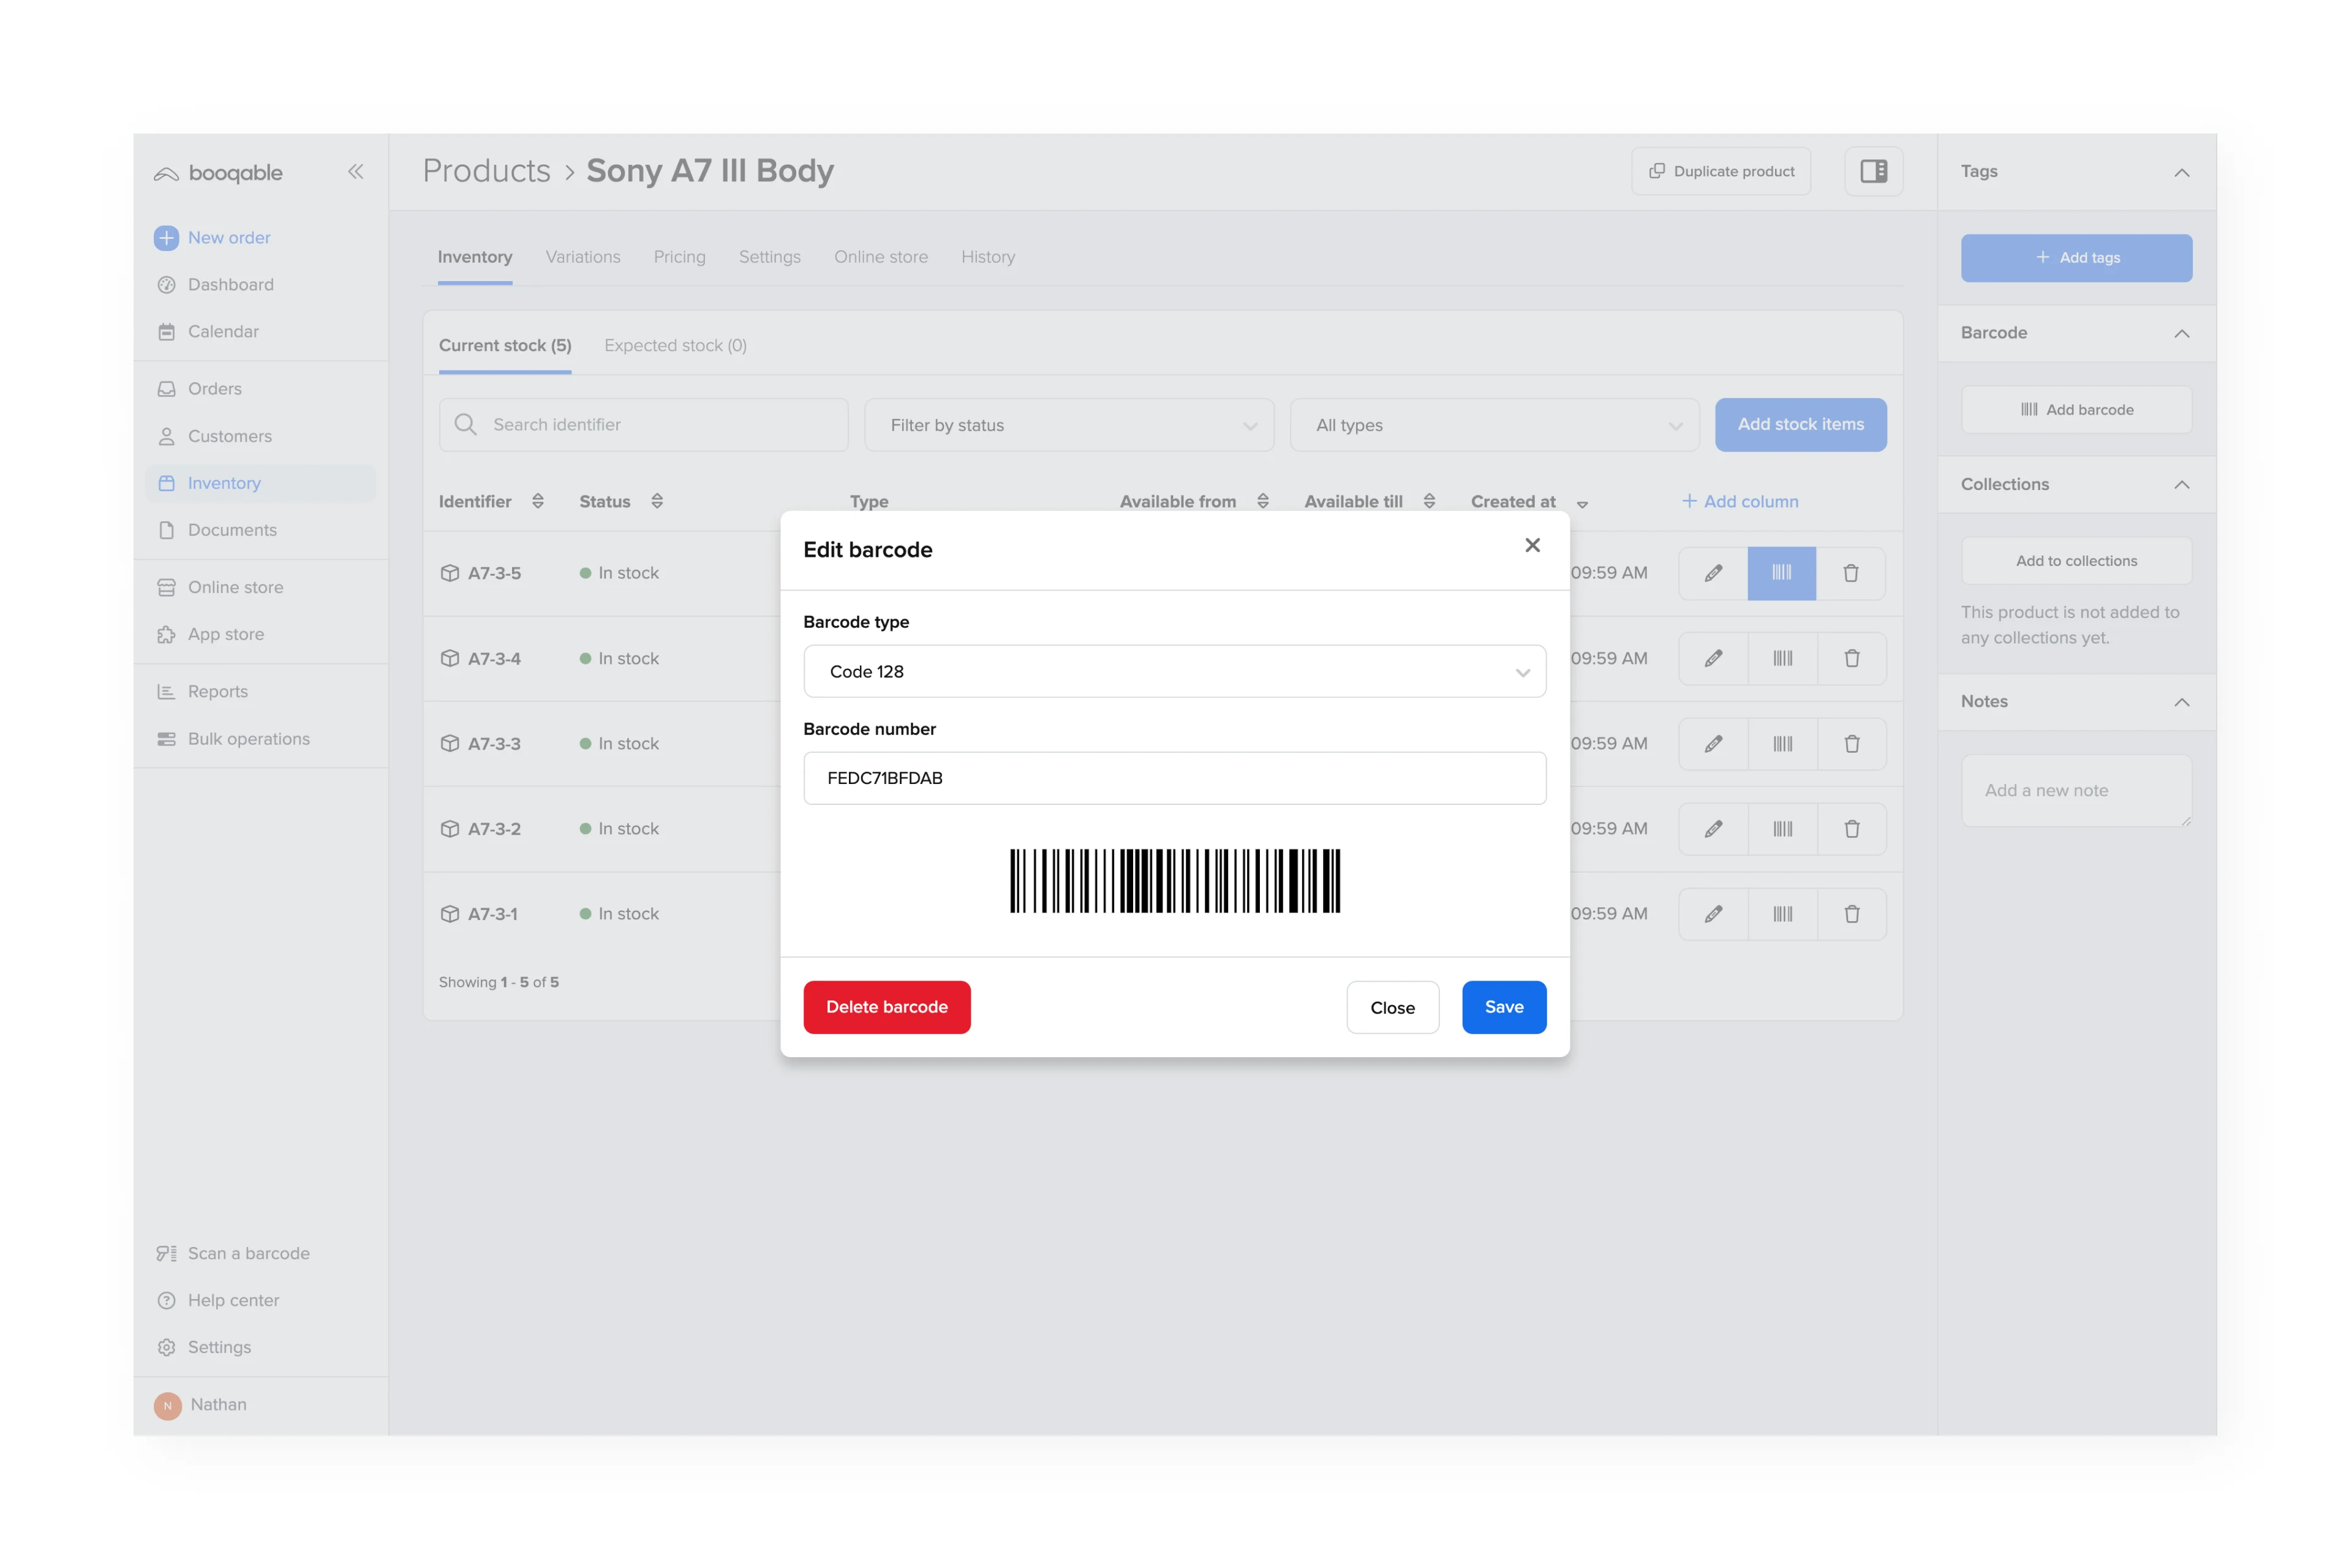Collapse the Tags panel

coord(2181,173)
